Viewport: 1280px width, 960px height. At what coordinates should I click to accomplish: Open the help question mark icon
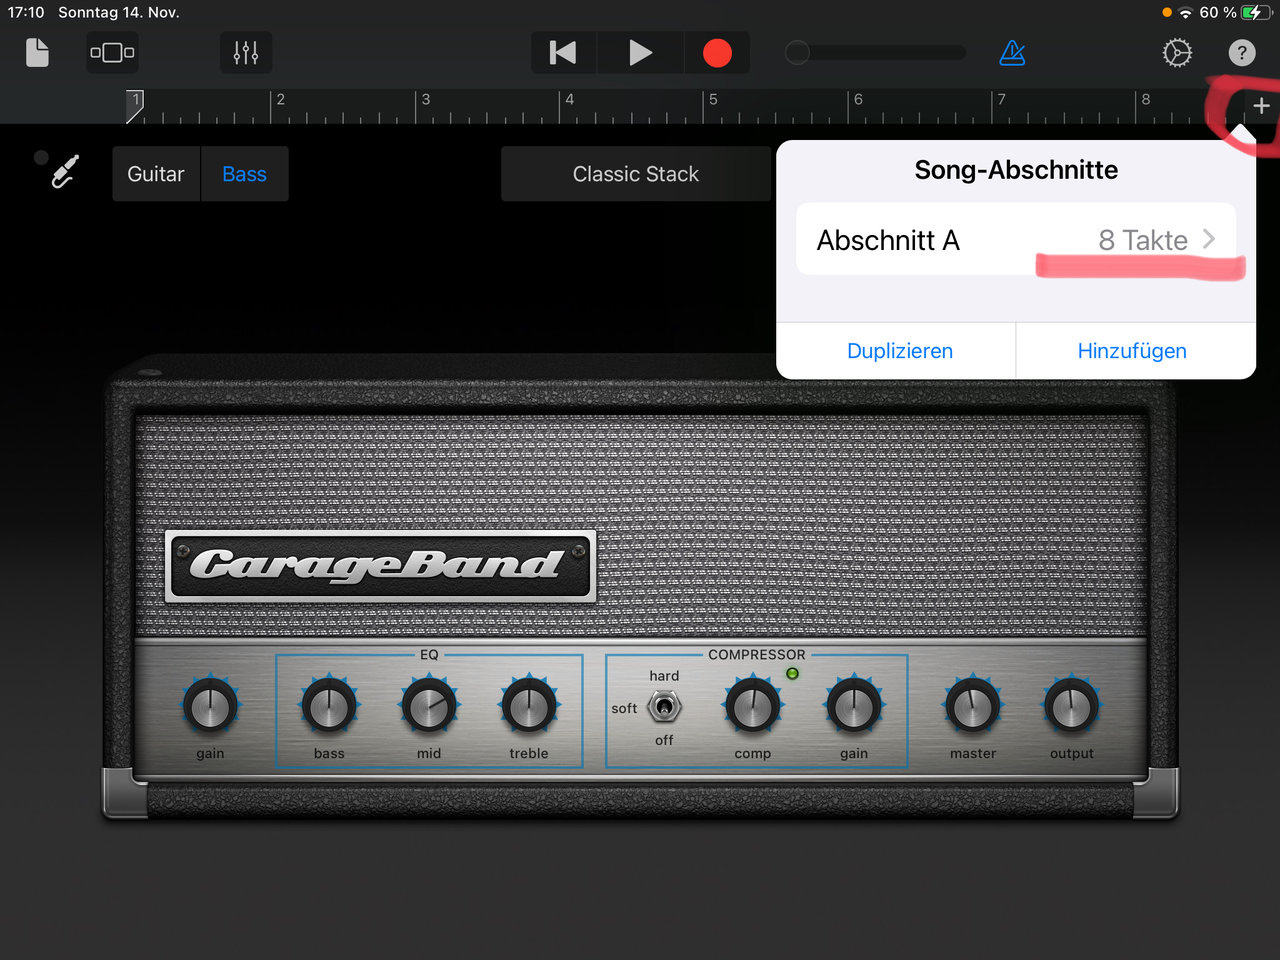click(x=1241, y=53)
